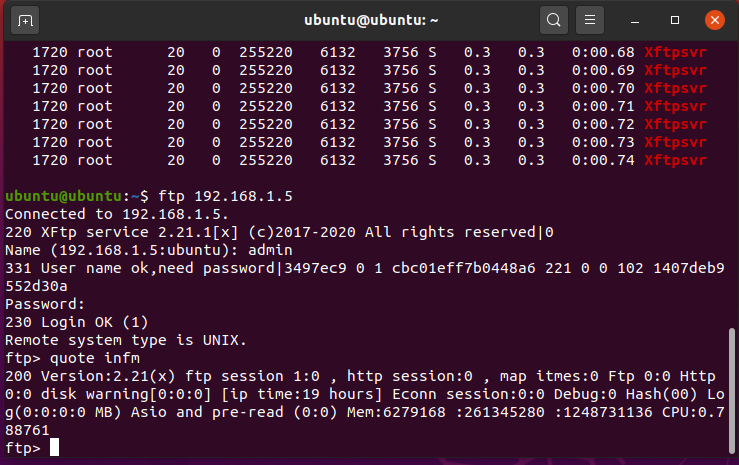The image size is (739, 465).
Task: Click the ftp prompt cursor block
Action: (x=55, y=447)
